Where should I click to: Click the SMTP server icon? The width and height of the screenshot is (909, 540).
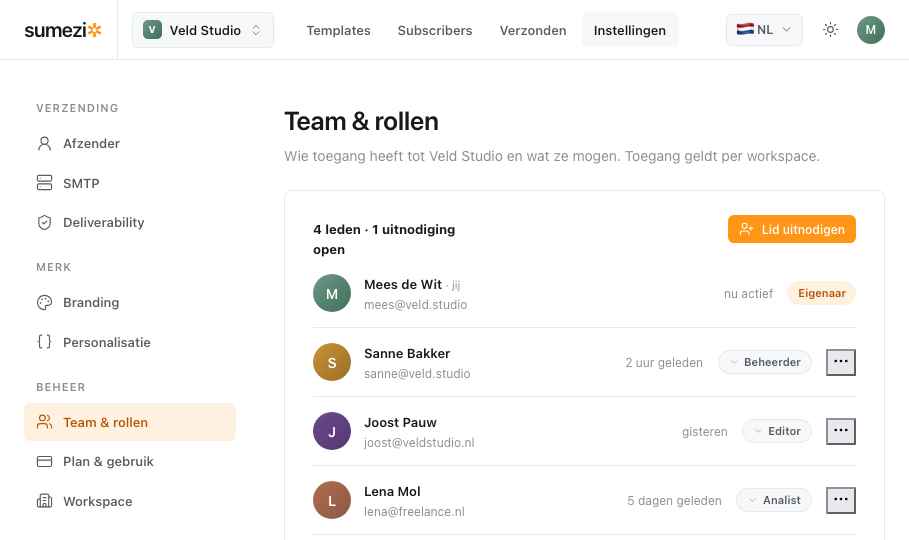tap(45, 183)
